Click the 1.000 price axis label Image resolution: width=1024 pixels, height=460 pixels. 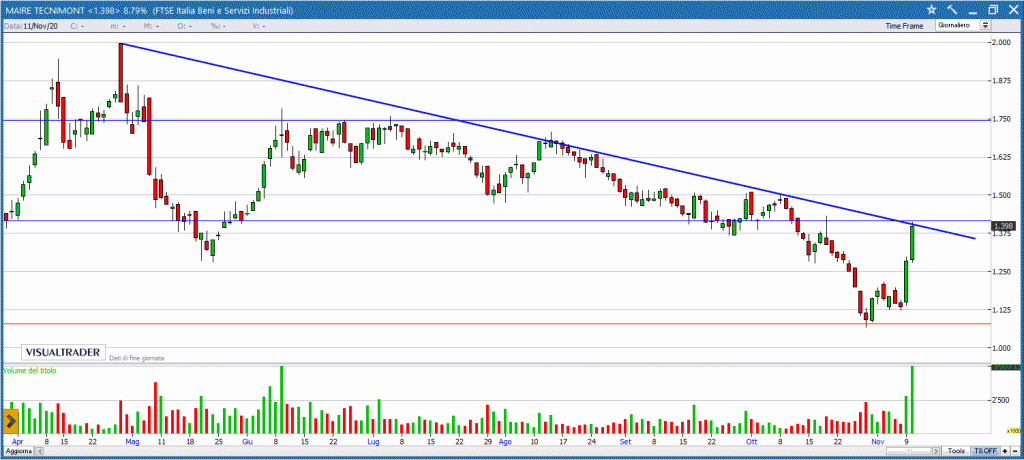pos(1002,348)
